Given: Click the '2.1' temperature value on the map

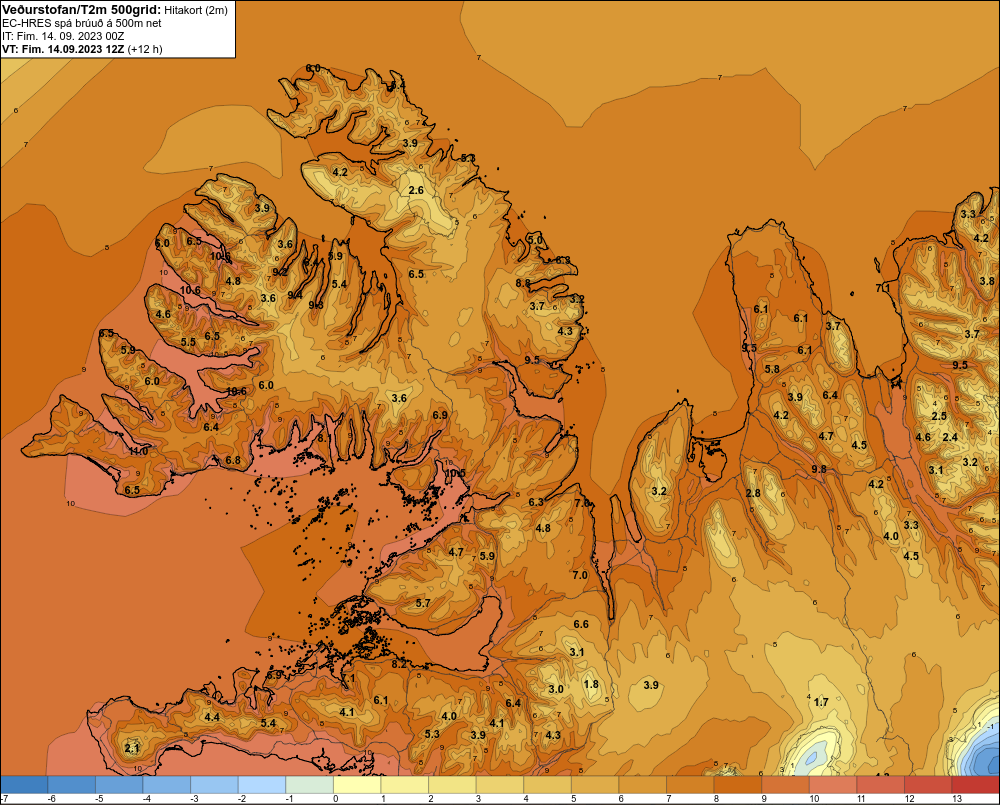Looking at the screenshot, I should 131,748.
